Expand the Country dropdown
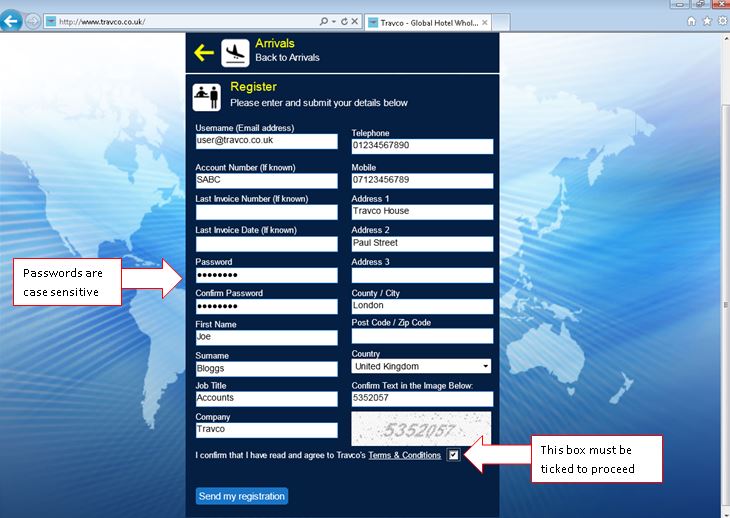 (x=485, y=366)
